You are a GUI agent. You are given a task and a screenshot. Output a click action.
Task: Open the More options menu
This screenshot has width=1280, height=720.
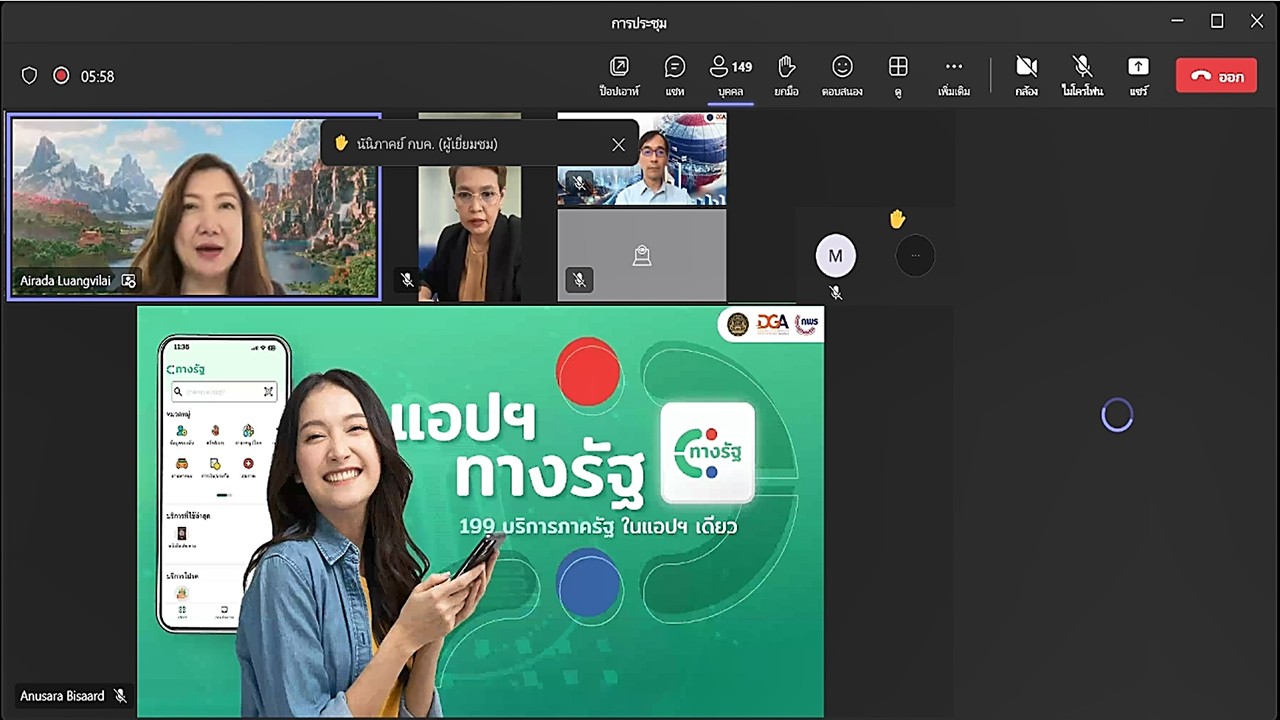click(x=954, y=76)
